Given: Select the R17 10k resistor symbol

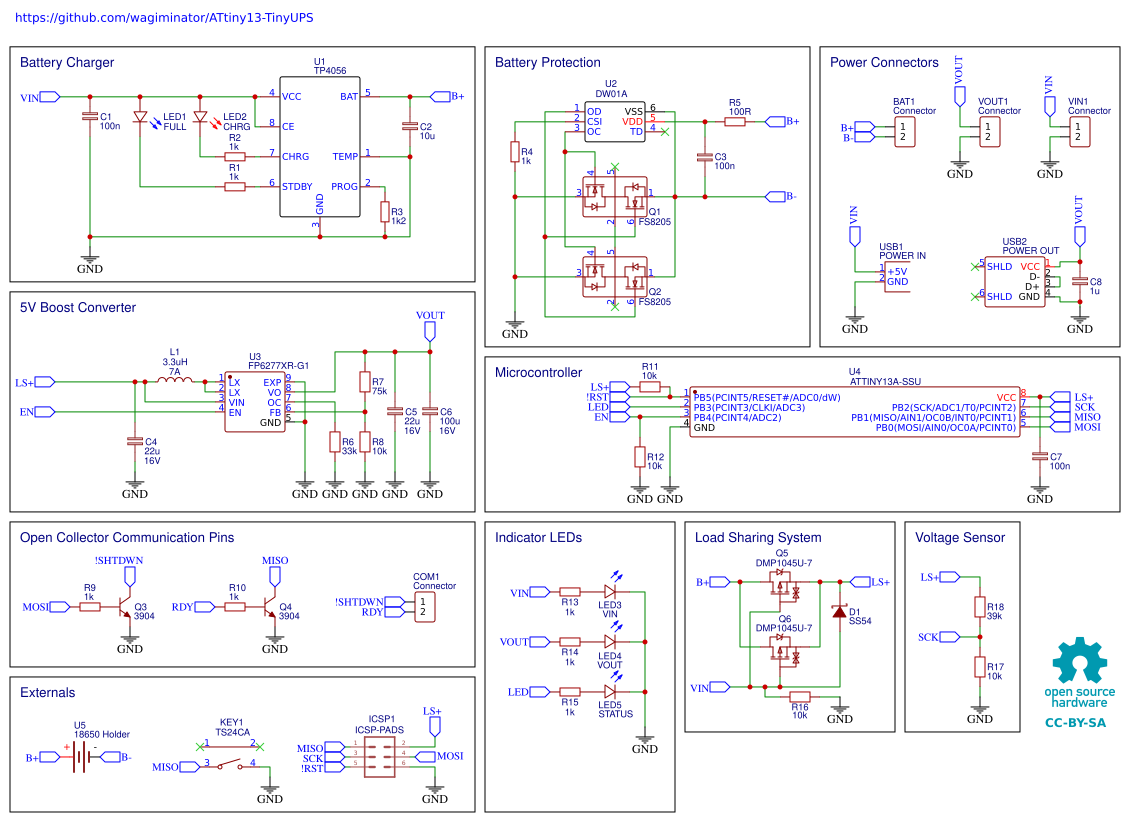Looking at the screenshot, I should point(979,667).
